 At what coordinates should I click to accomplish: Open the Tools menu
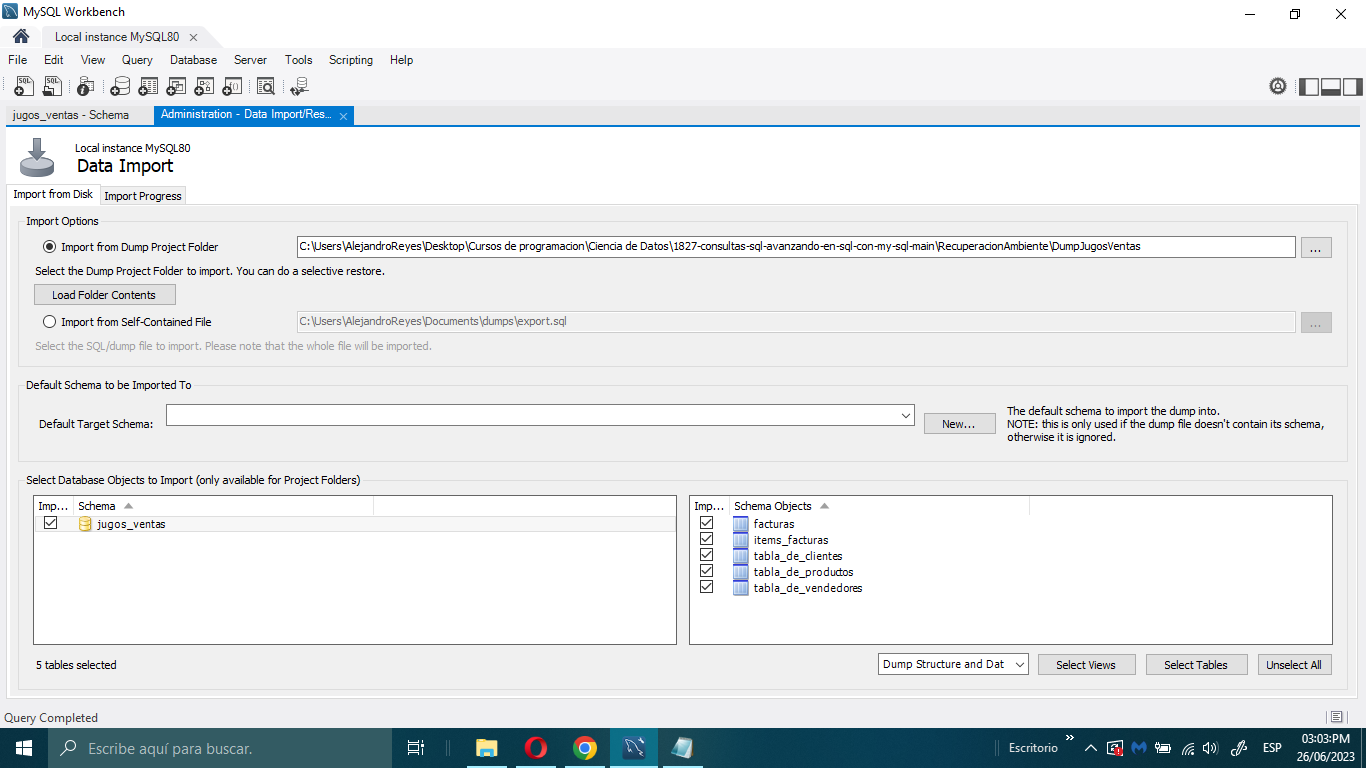pyautogui.click(x=299, y=60)
